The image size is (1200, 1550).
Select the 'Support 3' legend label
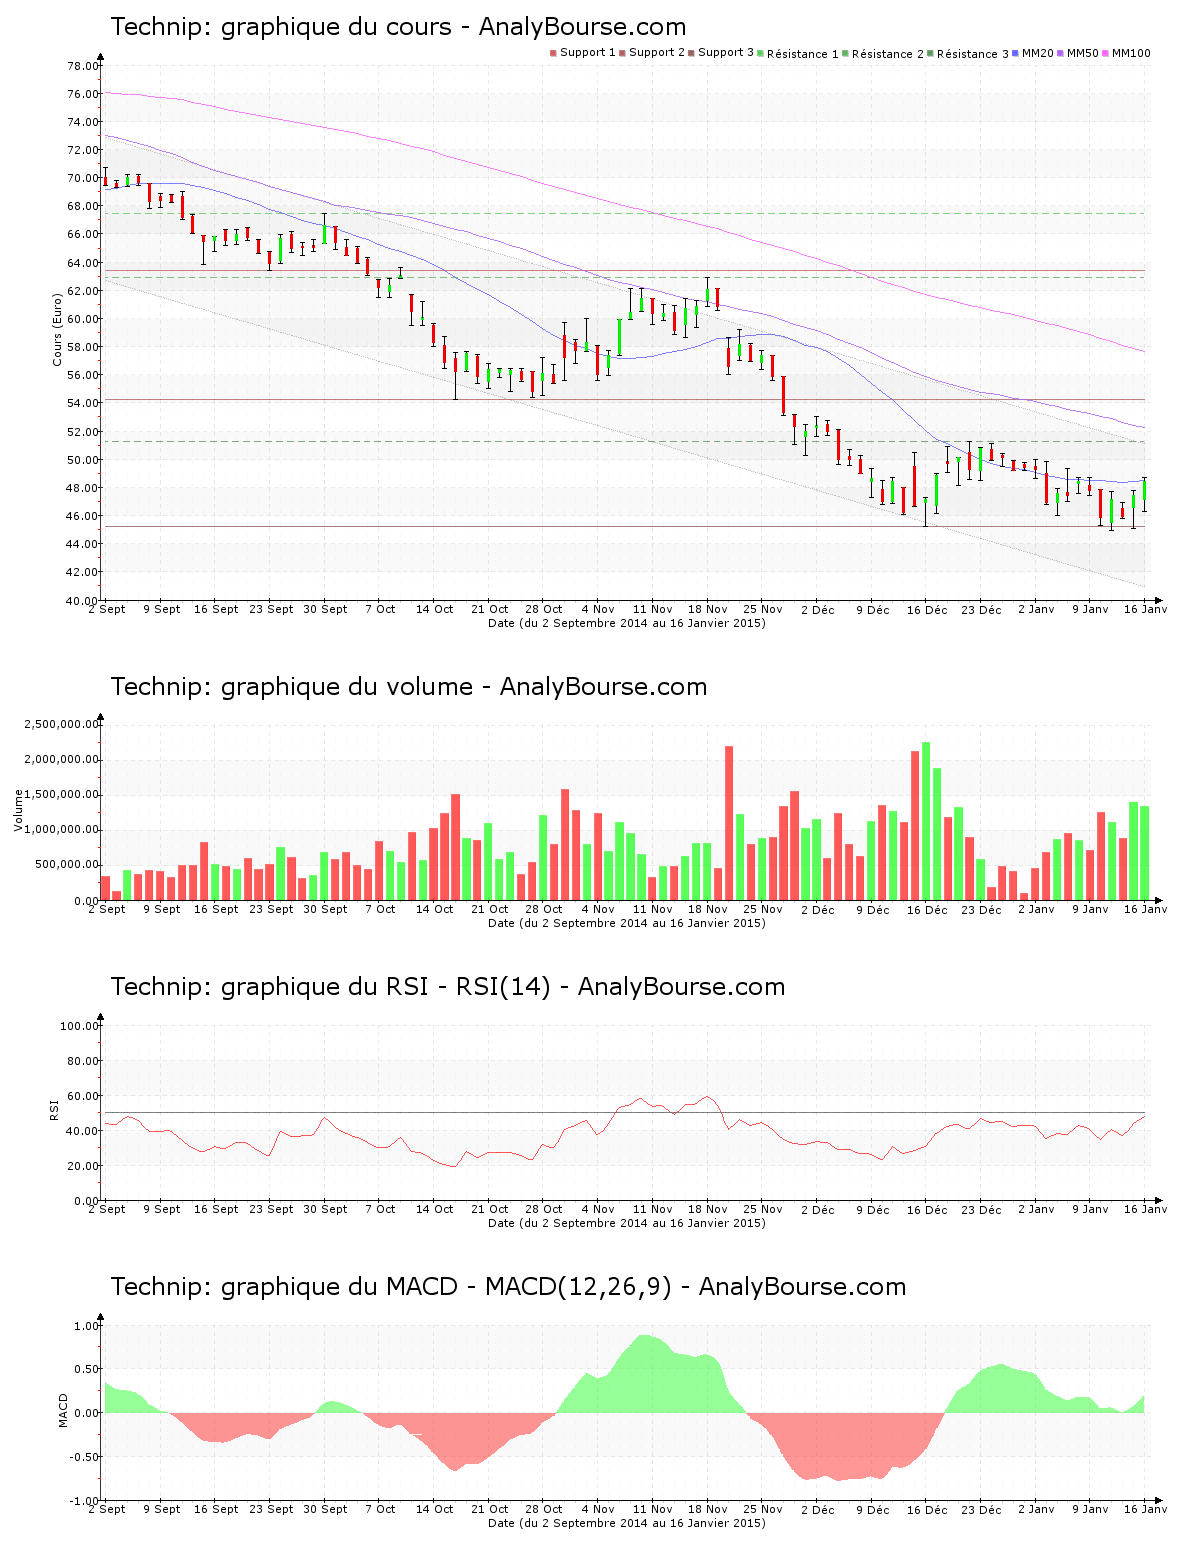point(726,53)
